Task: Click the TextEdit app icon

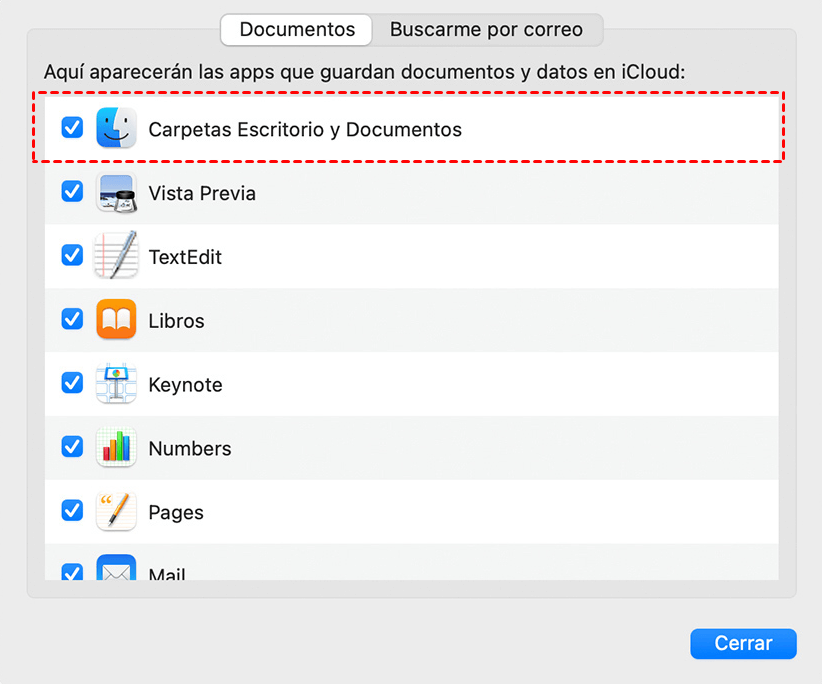Action: tap(116, 256)
